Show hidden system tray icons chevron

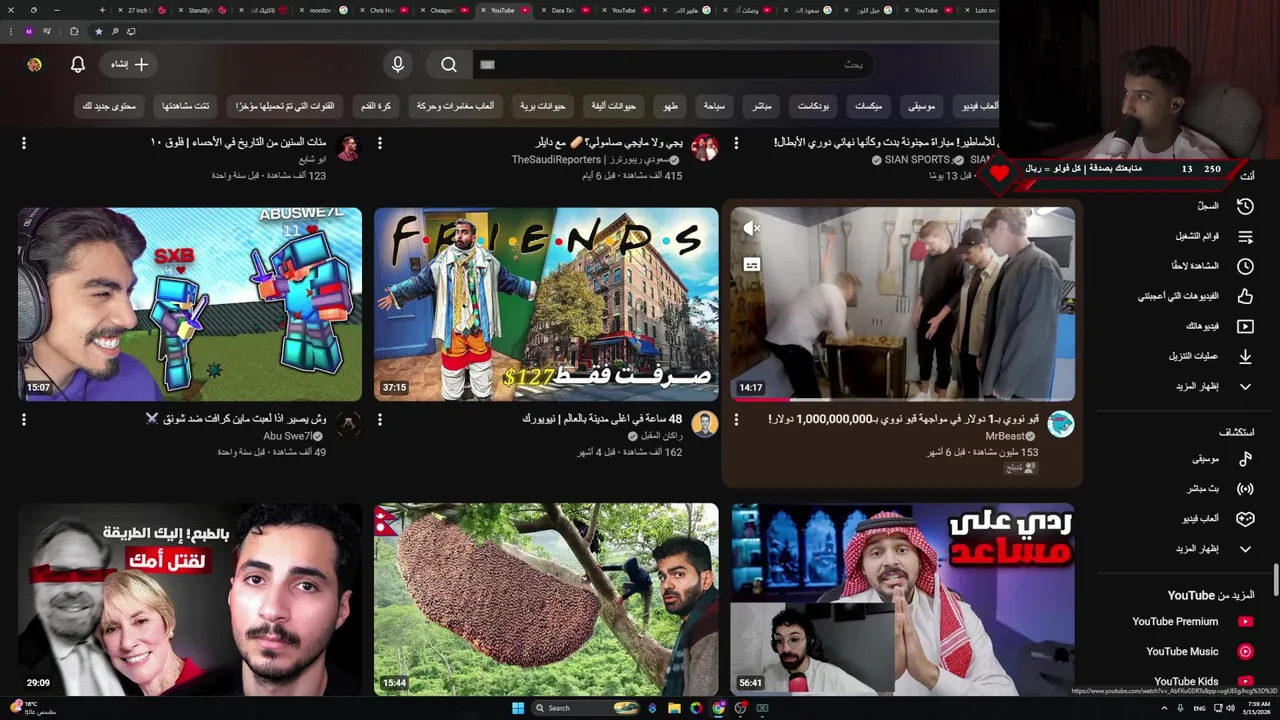point(1165,708)
